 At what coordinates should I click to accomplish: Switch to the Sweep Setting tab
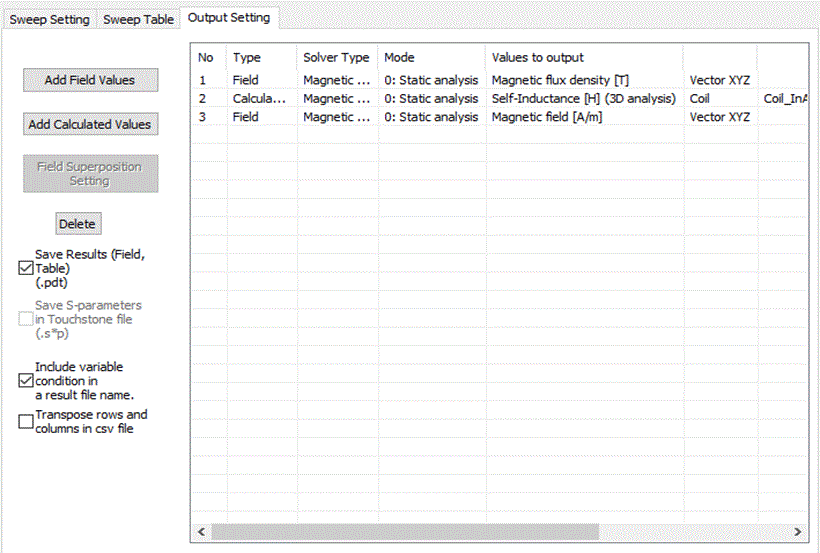point(49,20)
